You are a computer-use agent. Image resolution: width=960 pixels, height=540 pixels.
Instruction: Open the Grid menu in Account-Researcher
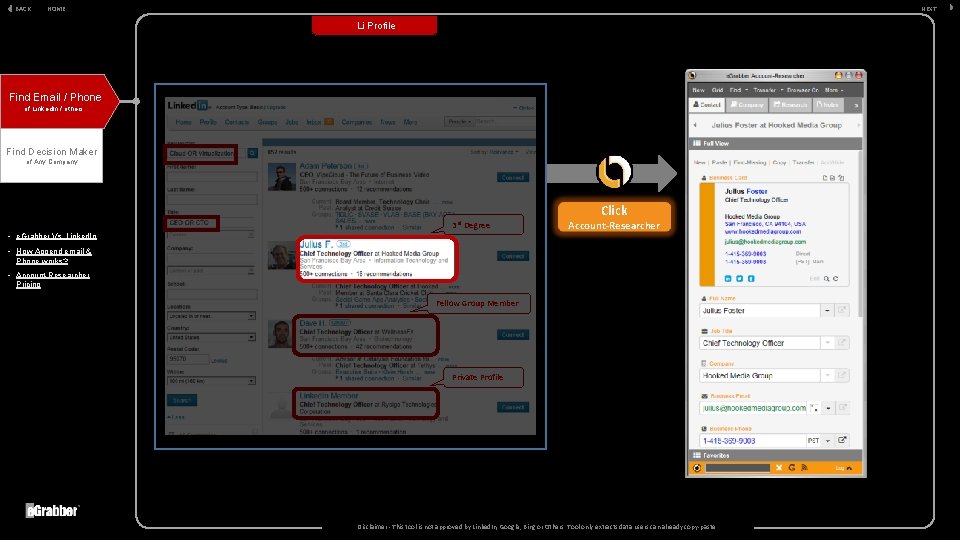click(717, 90)
